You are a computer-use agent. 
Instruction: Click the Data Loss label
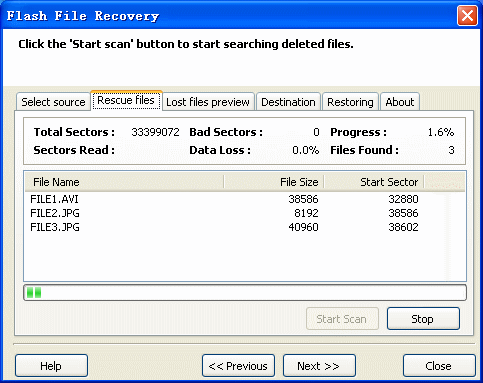(x=220, y=150)
